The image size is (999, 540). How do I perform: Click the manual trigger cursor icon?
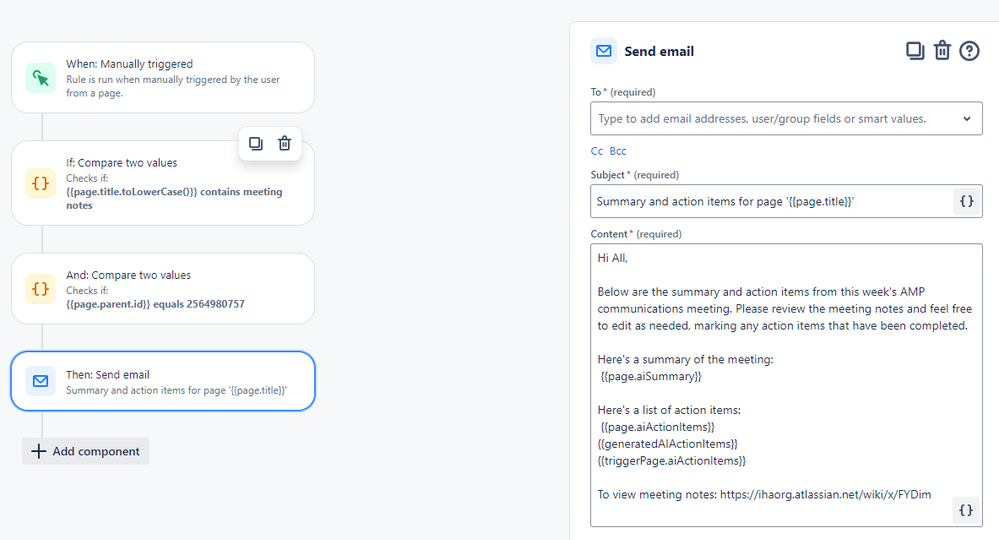coord(40,78)
